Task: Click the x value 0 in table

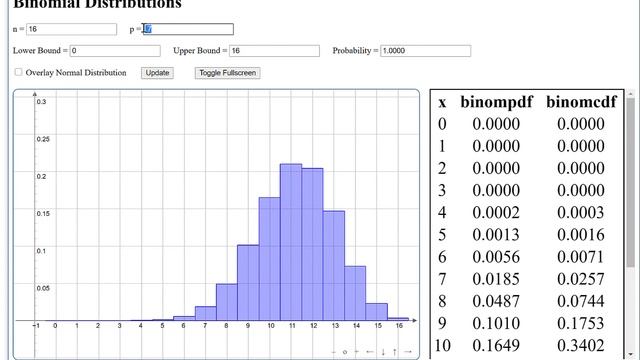Action: click(442, 124)
